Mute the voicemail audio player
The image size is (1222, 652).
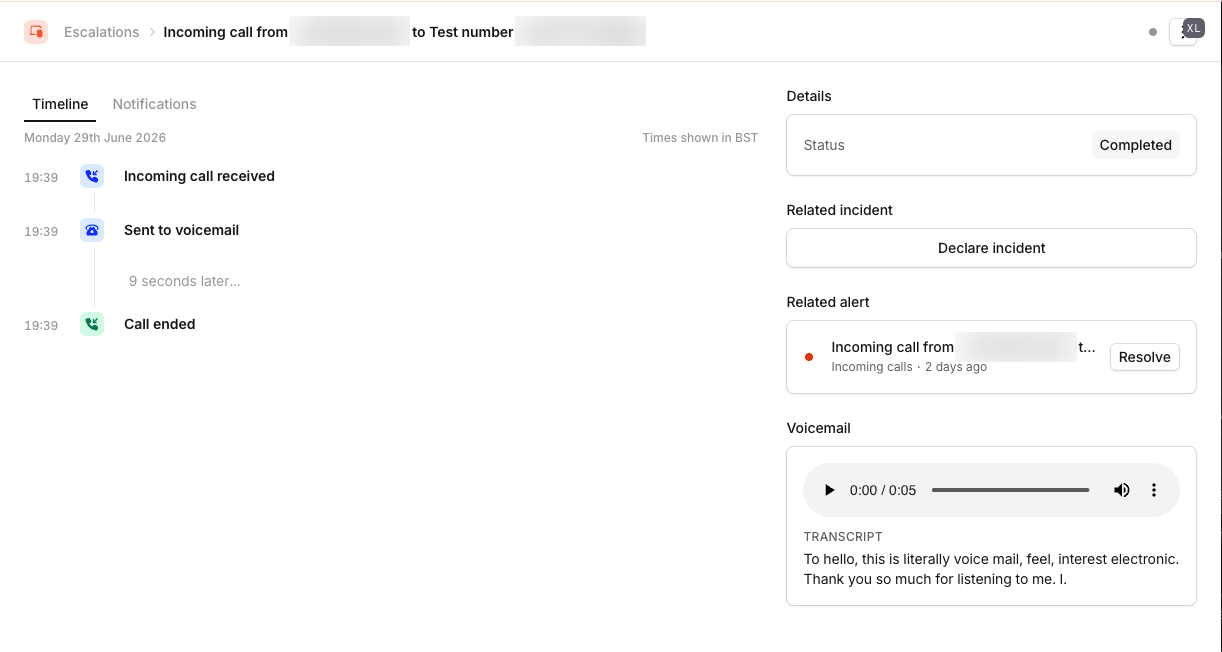pos(1122,490)
